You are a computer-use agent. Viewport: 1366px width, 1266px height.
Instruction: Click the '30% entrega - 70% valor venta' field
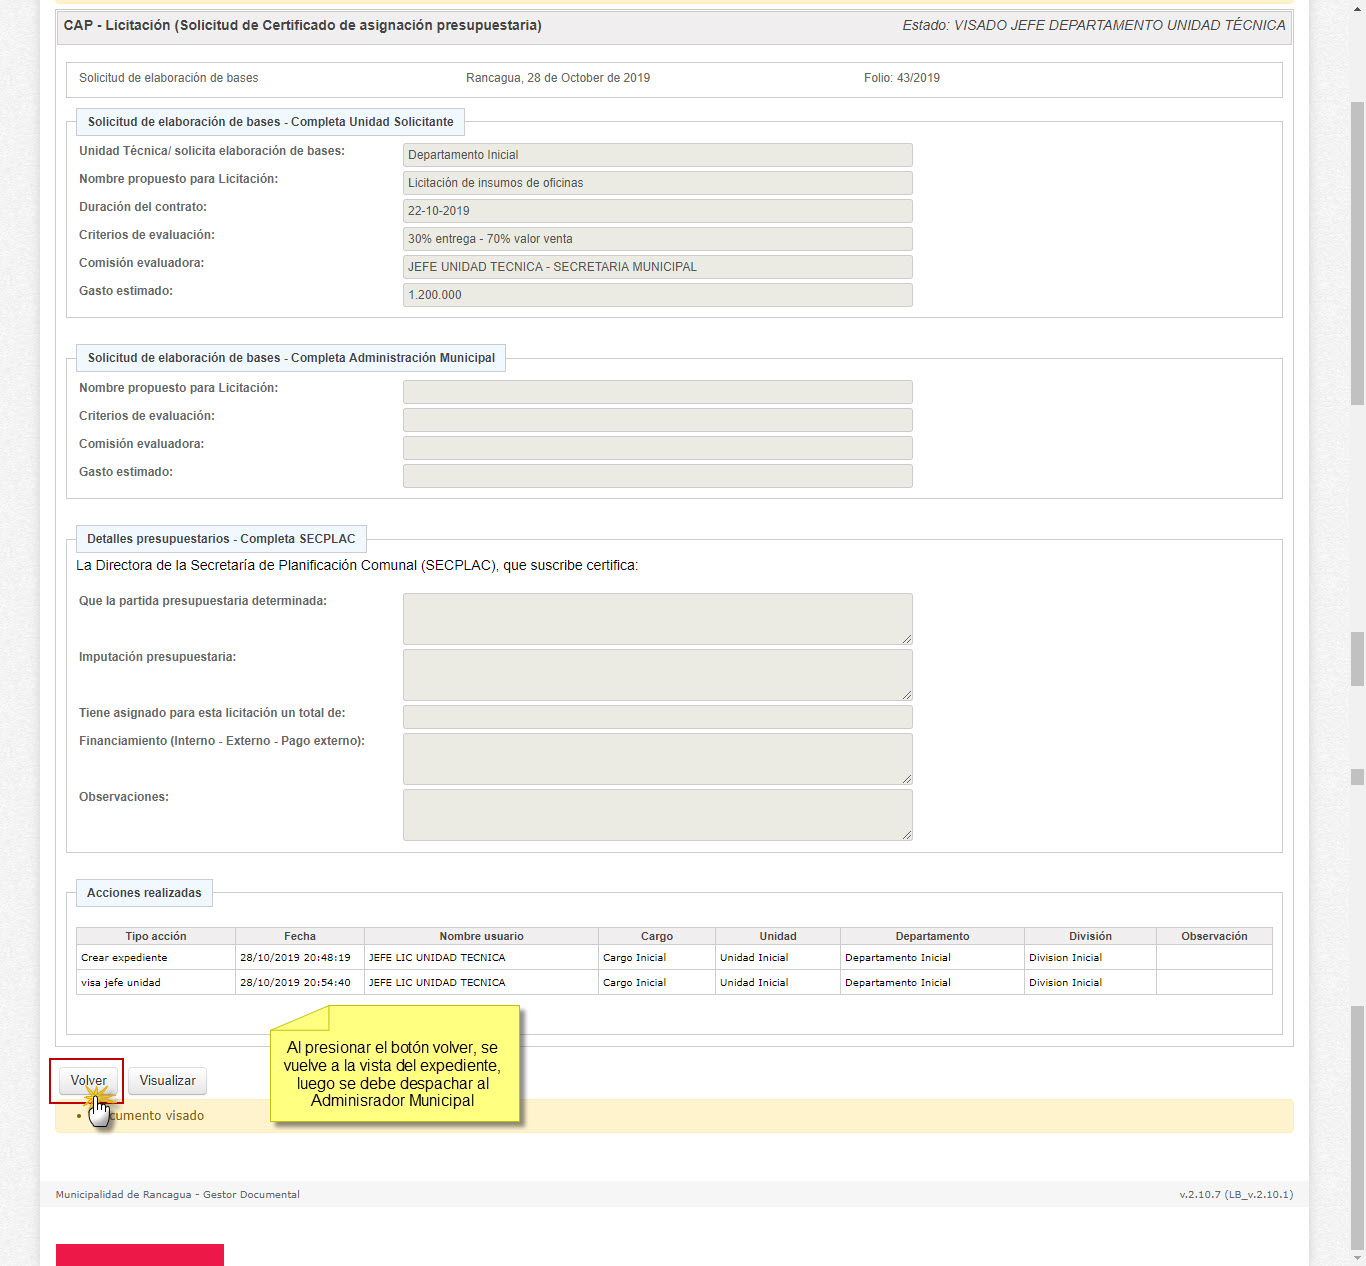point(658,239)
